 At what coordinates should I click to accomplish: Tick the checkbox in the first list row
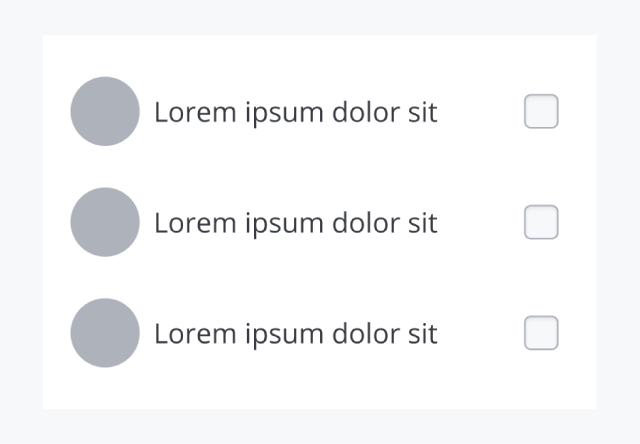[x=541, y=111]
